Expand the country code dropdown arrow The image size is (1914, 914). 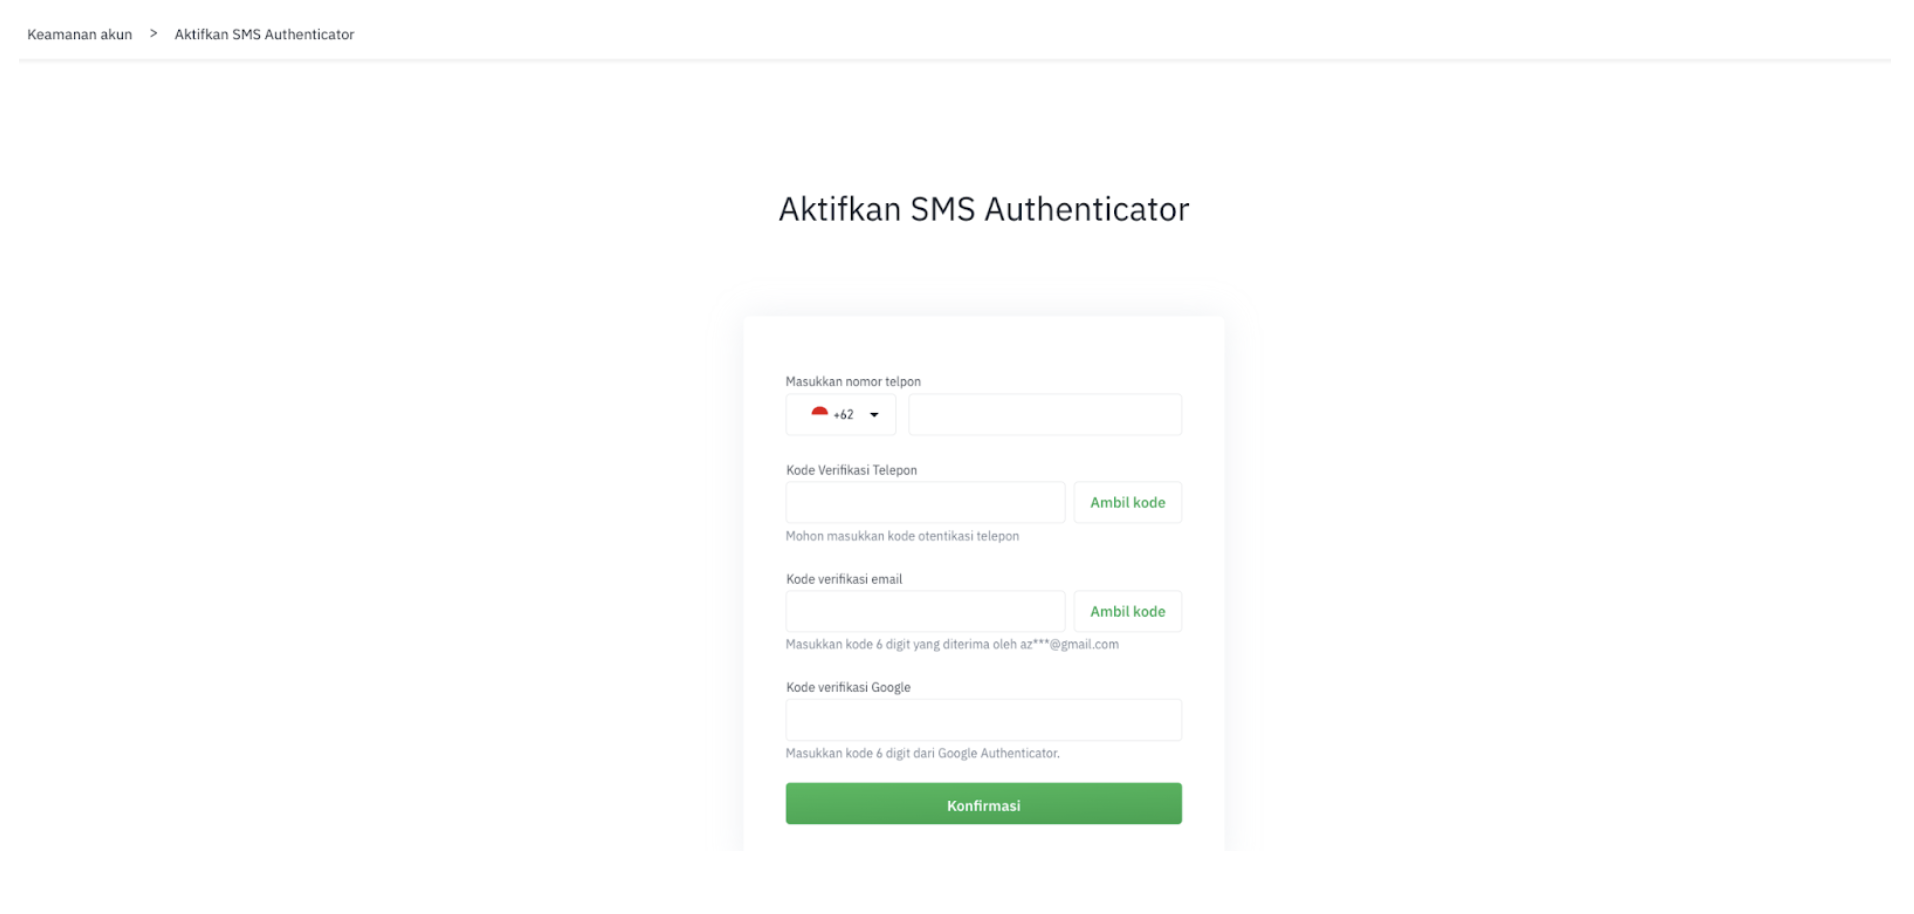tap(874, 415)
